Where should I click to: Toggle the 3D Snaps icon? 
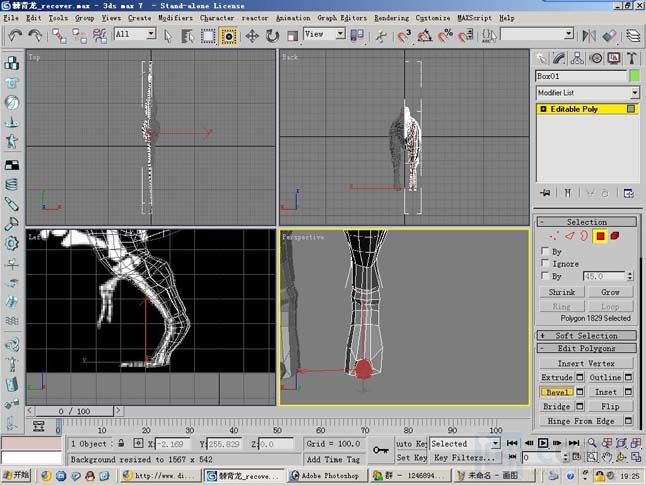(x=404, y=36)
